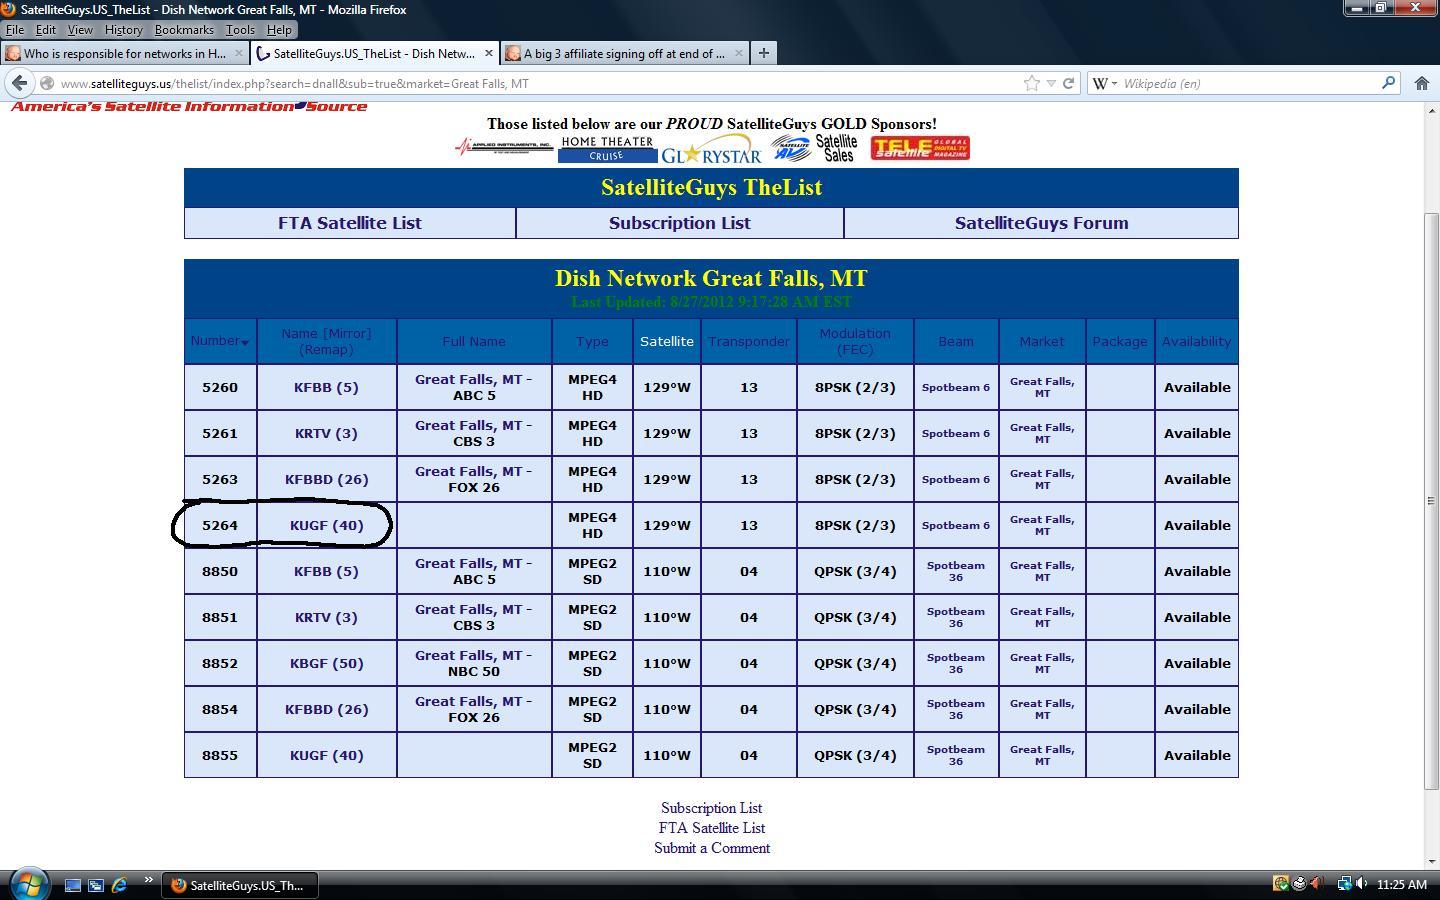The width and height of the screenshot is (1440, 900).
Task: Launch Internet Explorer from the quick launch bar
Action: 119,885
